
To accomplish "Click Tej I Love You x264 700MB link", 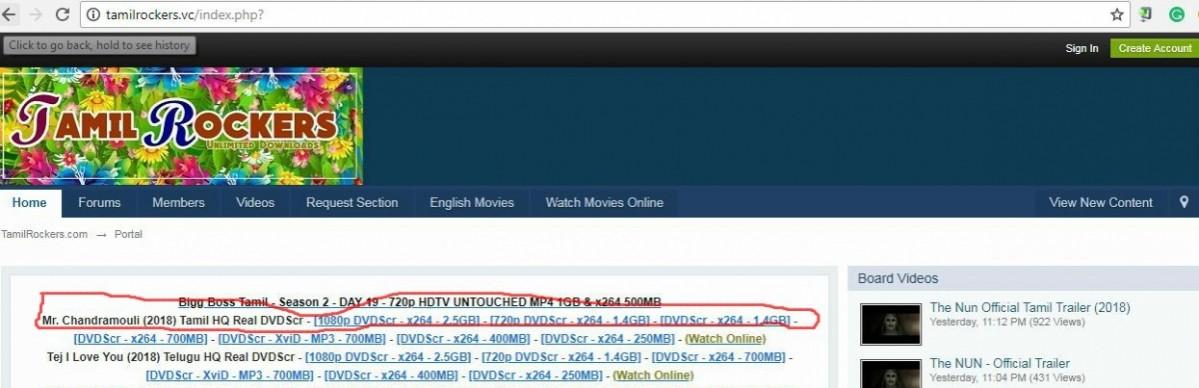I will pyautogui.click(x=718, y=357).
